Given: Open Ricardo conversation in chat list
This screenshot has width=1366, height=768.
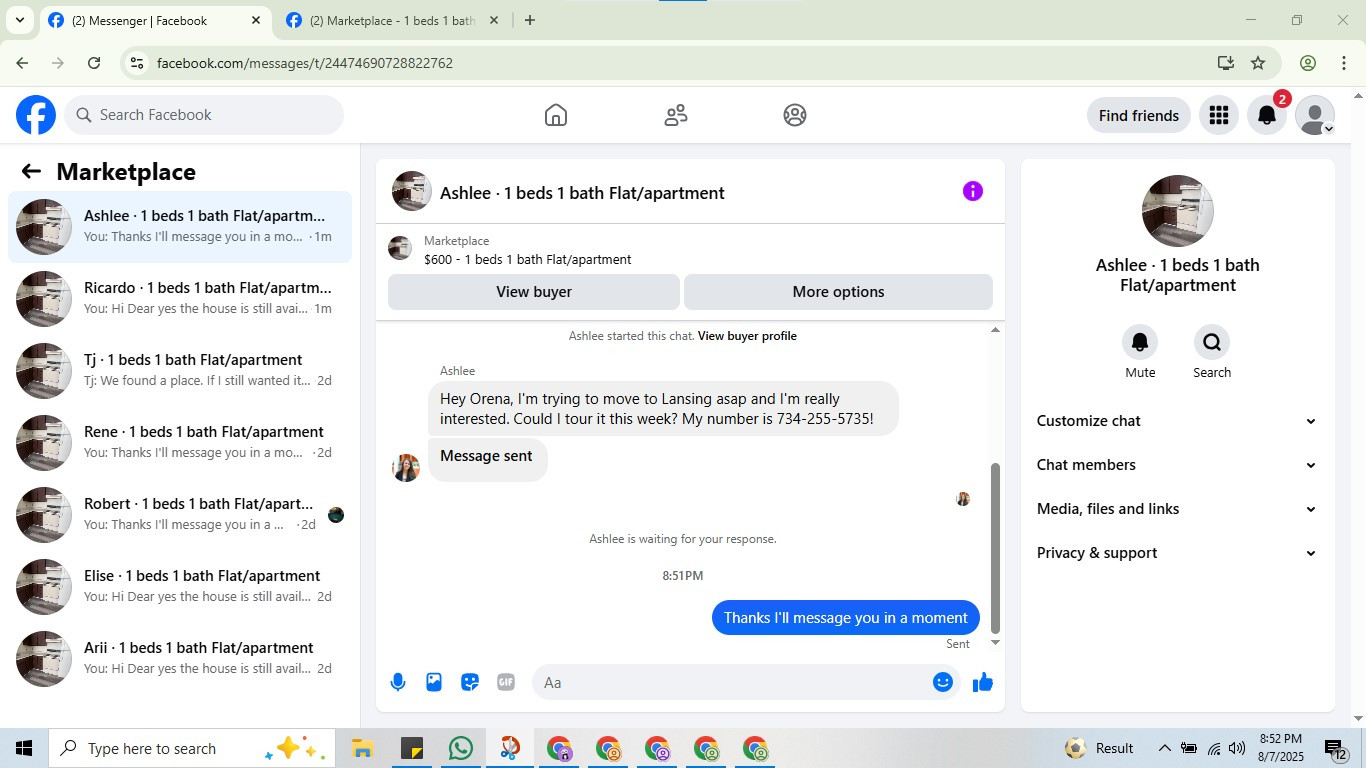Looking at the screenshot, I should 180,299.
